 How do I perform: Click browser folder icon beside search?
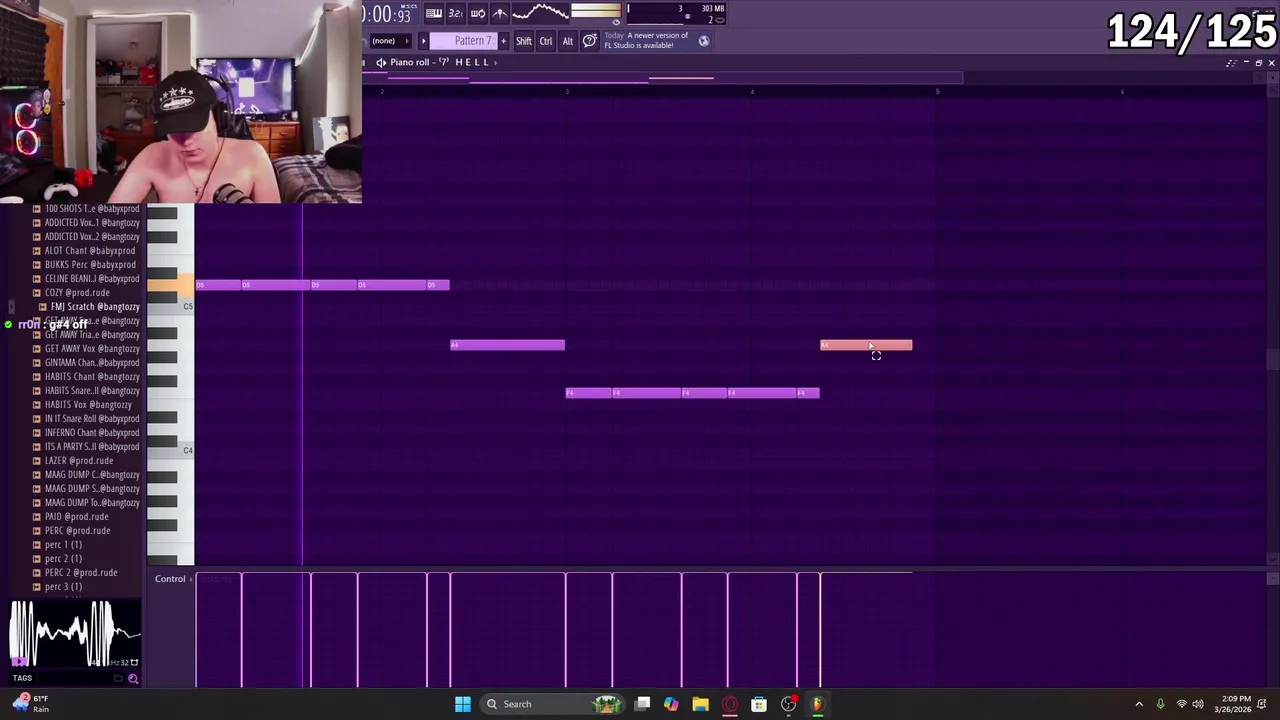118,679
